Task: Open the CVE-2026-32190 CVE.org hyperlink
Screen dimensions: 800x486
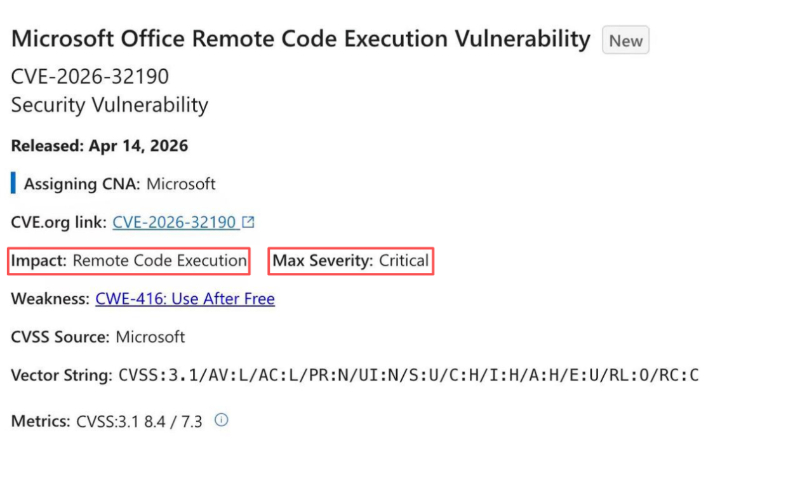Action: (x=174, y=222)
